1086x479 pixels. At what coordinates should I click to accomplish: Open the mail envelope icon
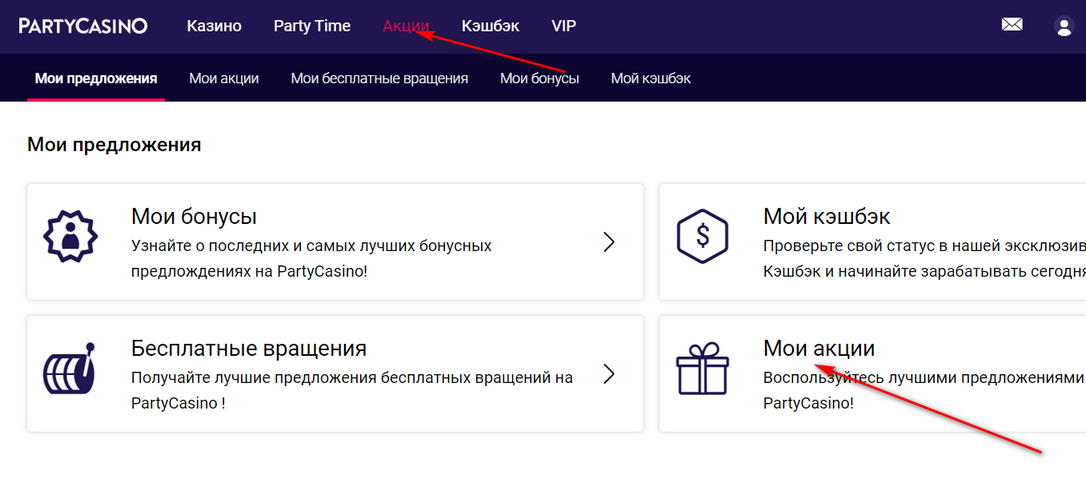[1012, 25]
